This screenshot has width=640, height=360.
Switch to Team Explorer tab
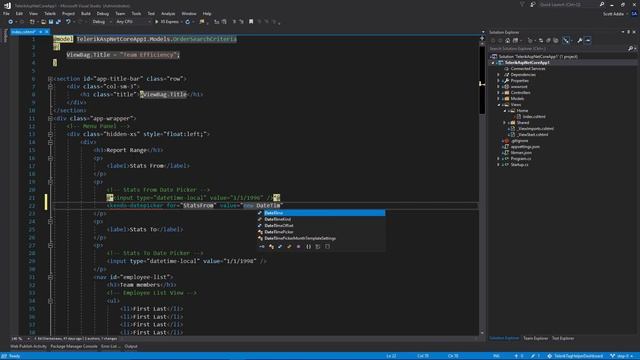pos(536,338)
